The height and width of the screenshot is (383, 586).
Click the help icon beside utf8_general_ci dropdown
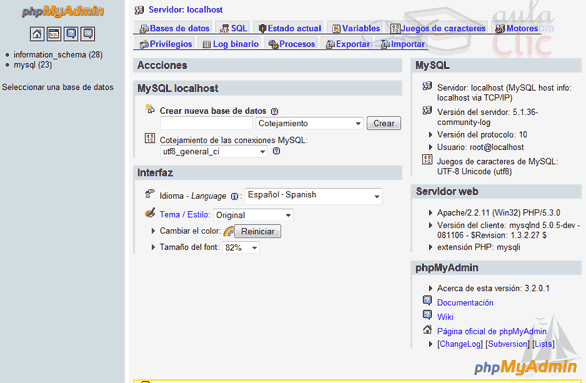click(x=276, y=151)
